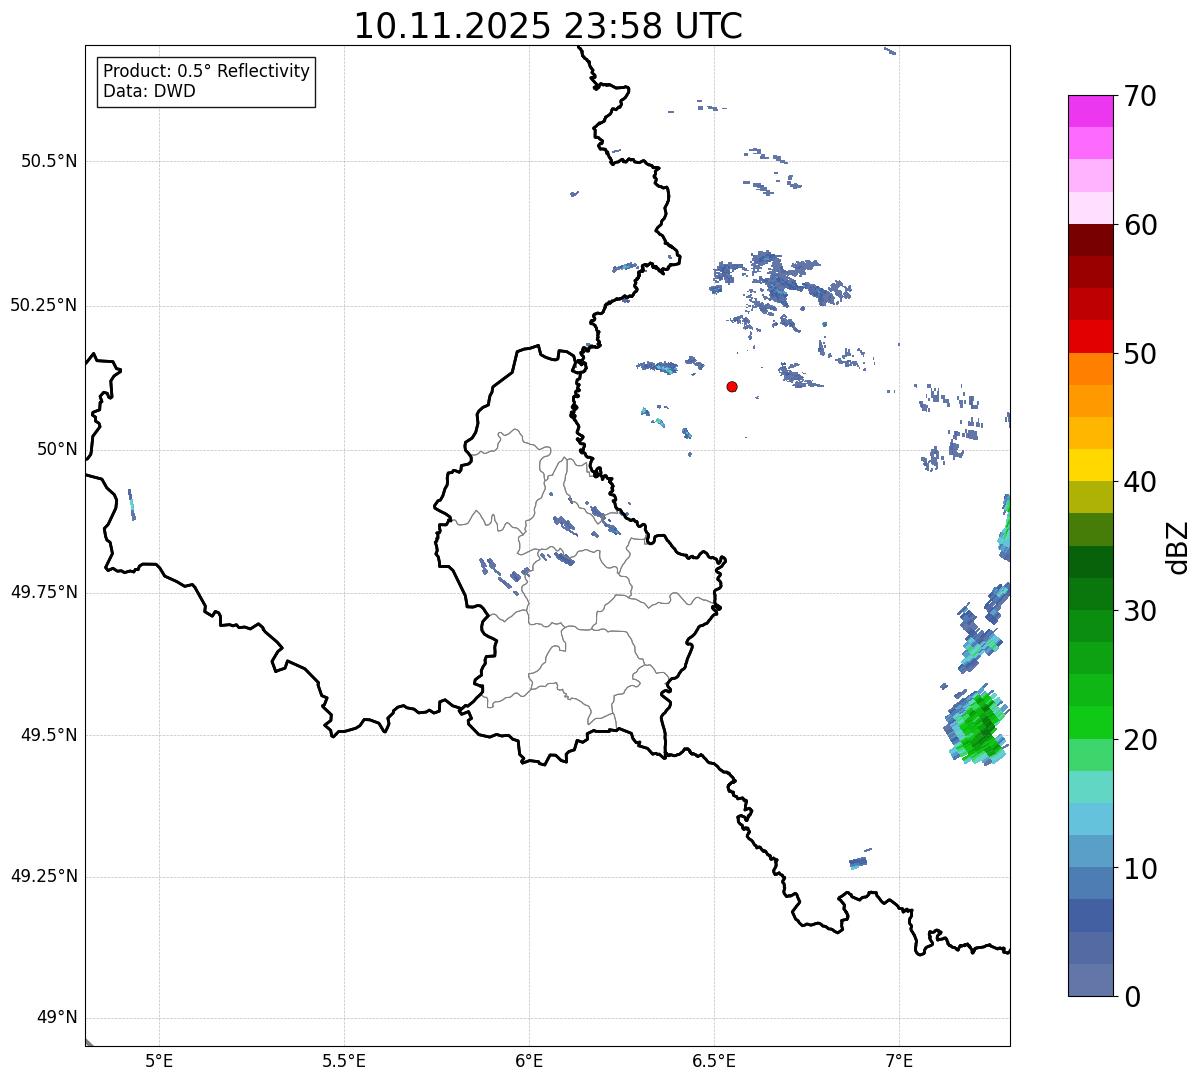Click the 50.5°N latitude label
1202x1081 pixels.
pyautogui.click(x=48, y=161)
